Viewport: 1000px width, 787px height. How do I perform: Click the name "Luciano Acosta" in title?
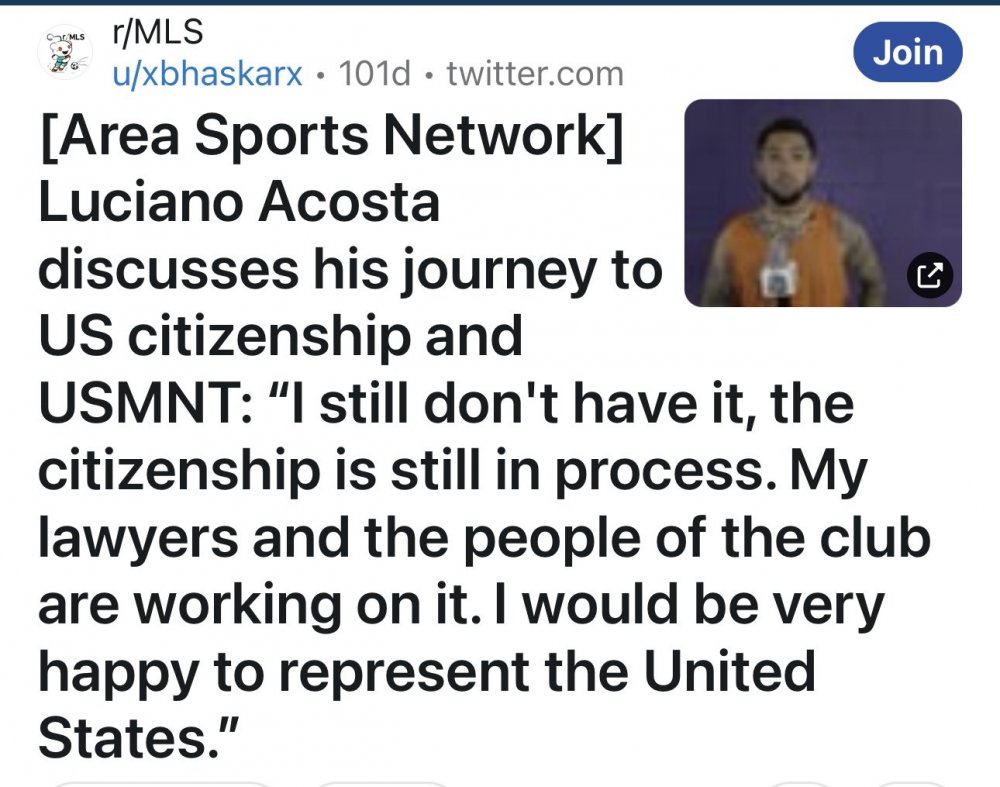239,203
